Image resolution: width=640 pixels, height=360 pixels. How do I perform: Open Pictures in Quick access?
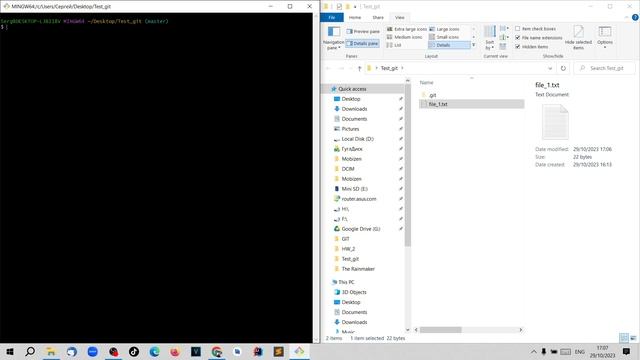(350, 129)
